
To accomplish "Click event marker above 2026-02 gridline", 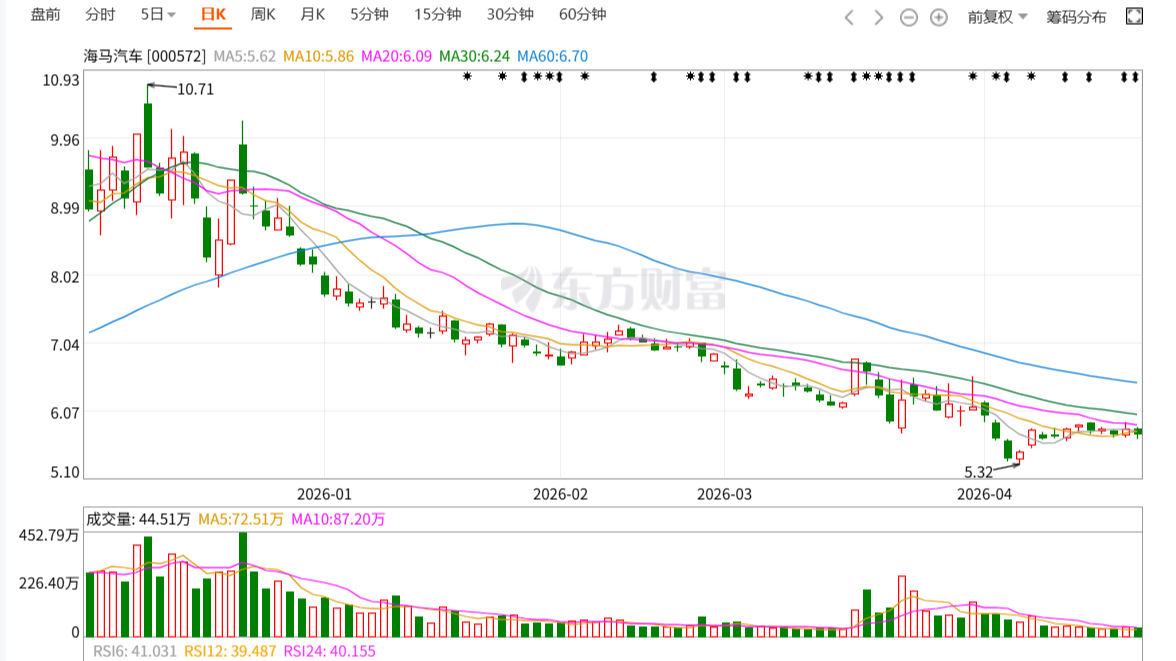I will click(560, 76).
